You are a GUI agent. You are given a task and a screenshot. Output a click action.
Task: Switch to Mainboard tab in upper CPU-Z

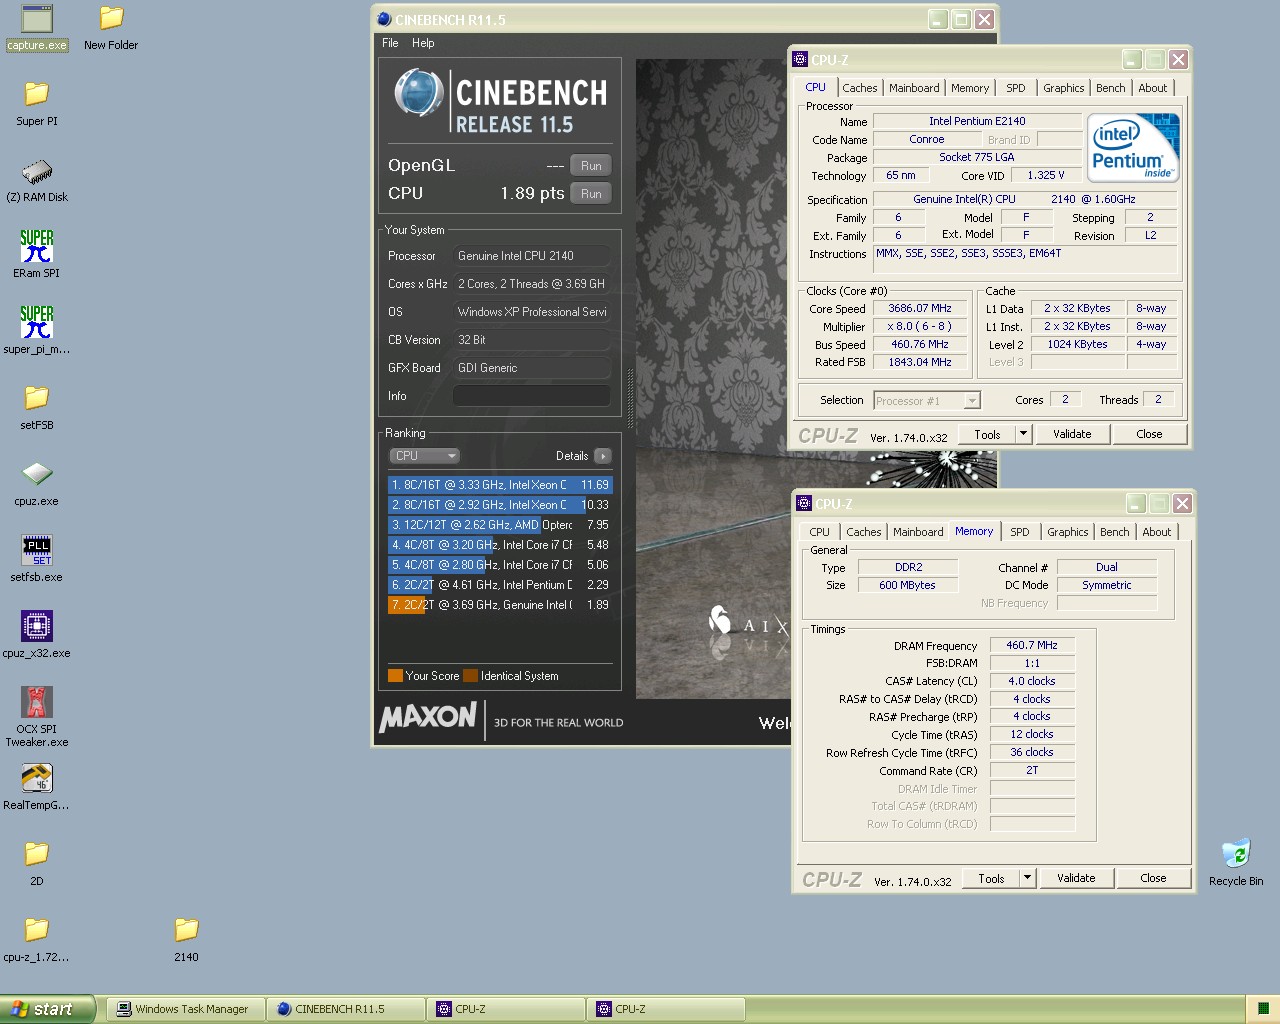[914, 88]
